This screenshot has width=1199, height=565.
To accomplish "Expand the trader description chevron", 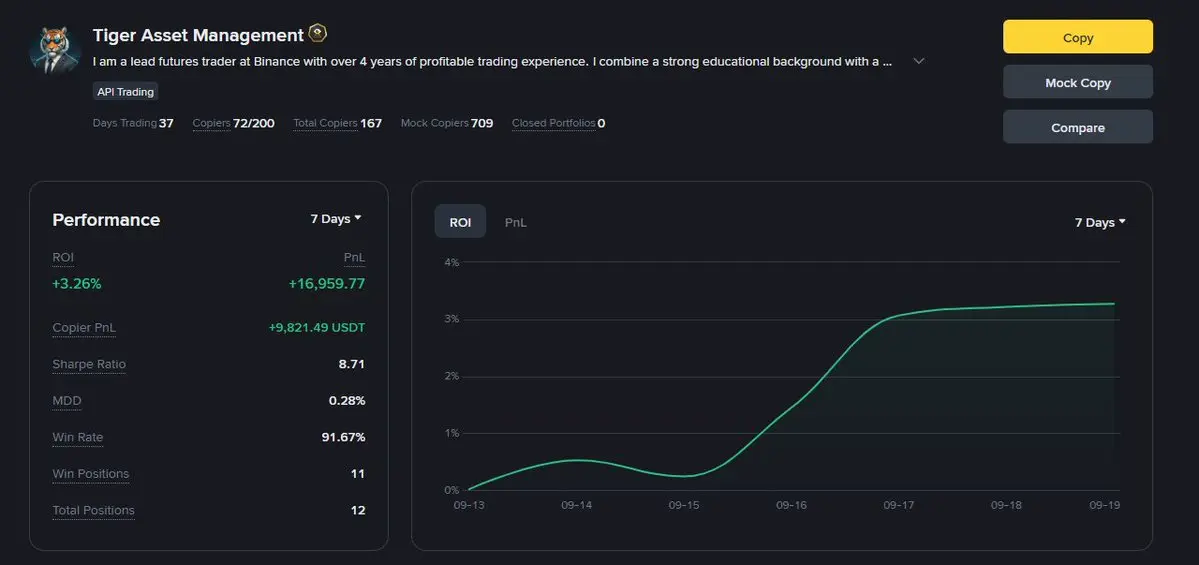I will point(919,61).
